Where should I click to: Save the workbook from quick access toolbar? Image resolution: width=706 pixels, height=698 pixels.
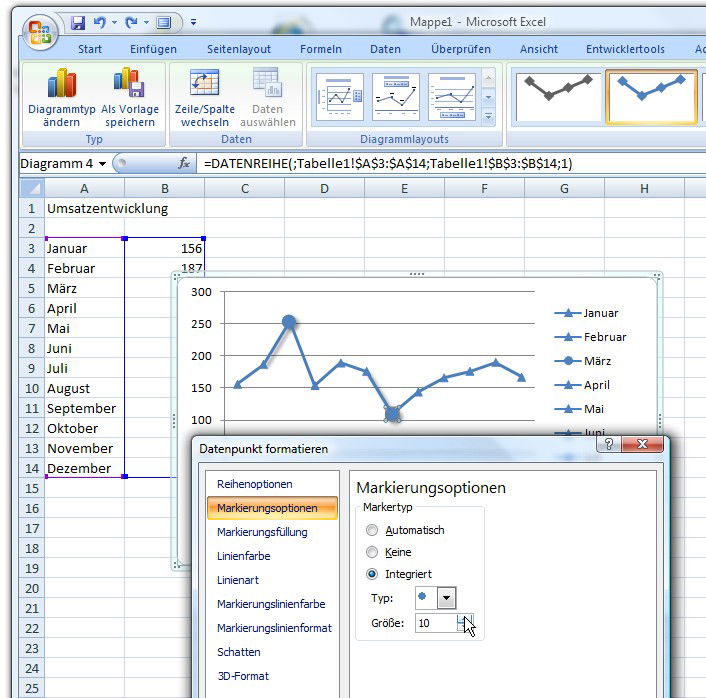point(78,22)
